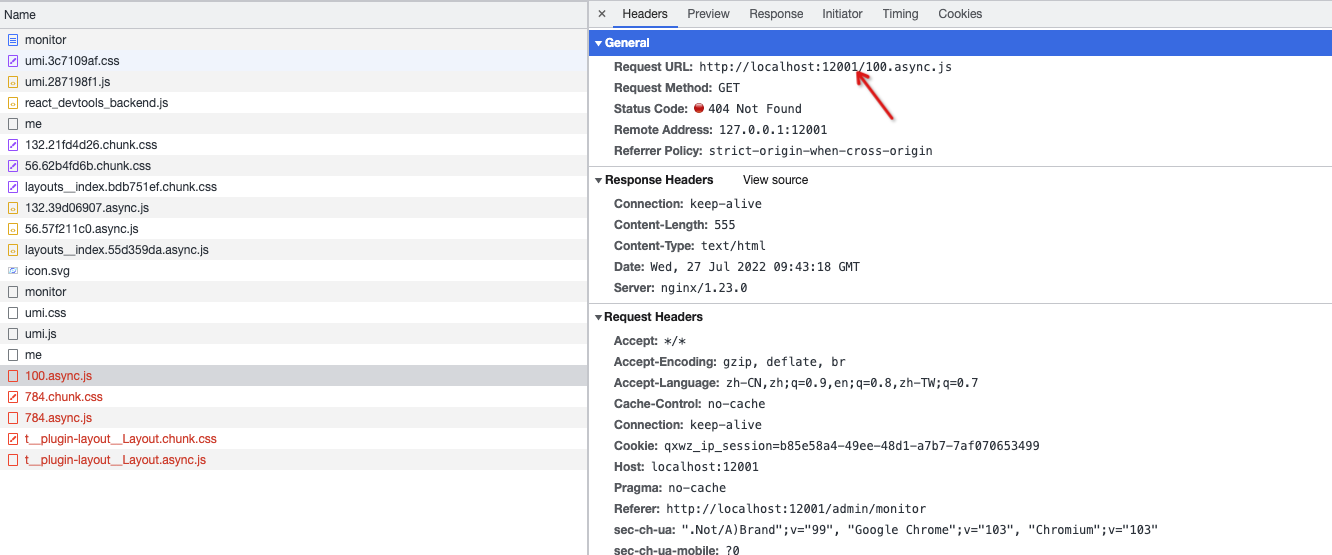This screenshot has height=555, width=1332.
Task: Select the 56.62b4fd6b.chunk.css request
Action: click(x=293, y=166)
